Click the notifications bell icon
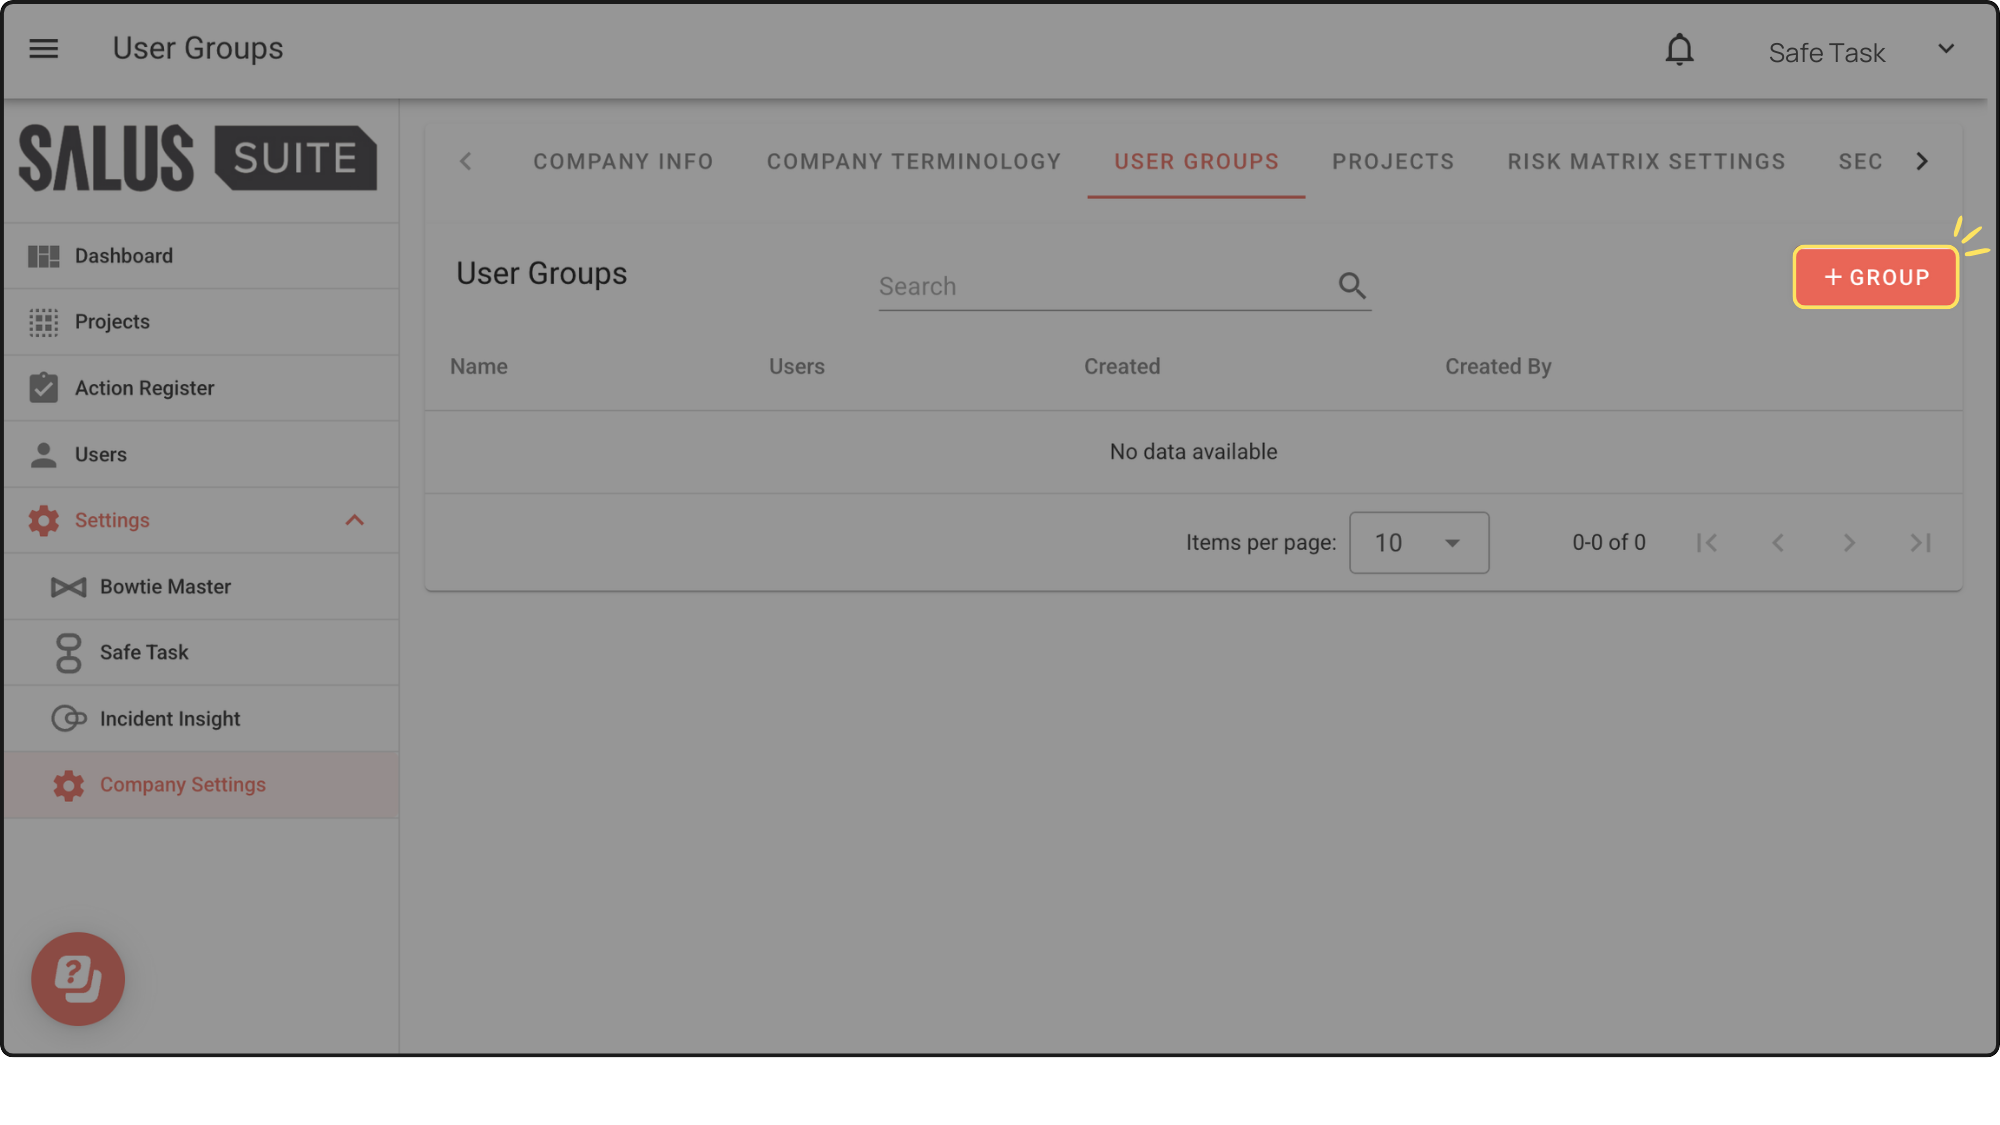This screenshot has height=1125, width=2000. click(x=1679, y=50)
